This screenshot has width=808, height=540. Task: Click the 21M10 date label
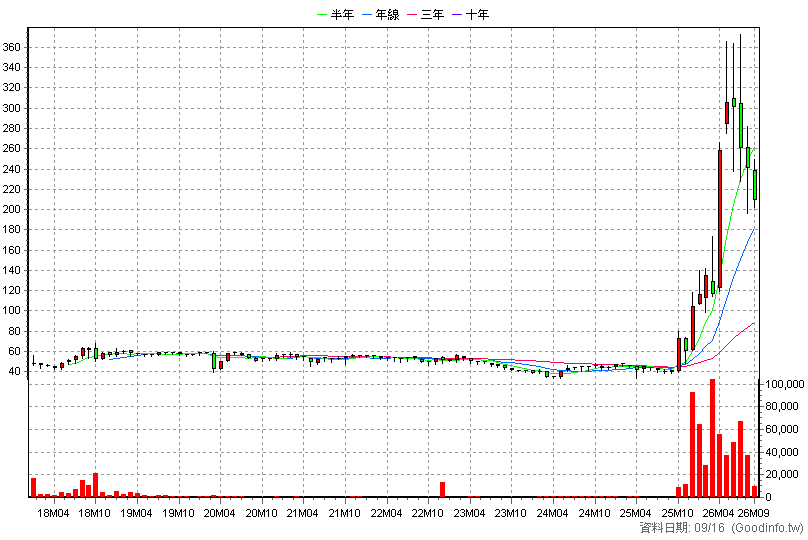tap(344, 513)
